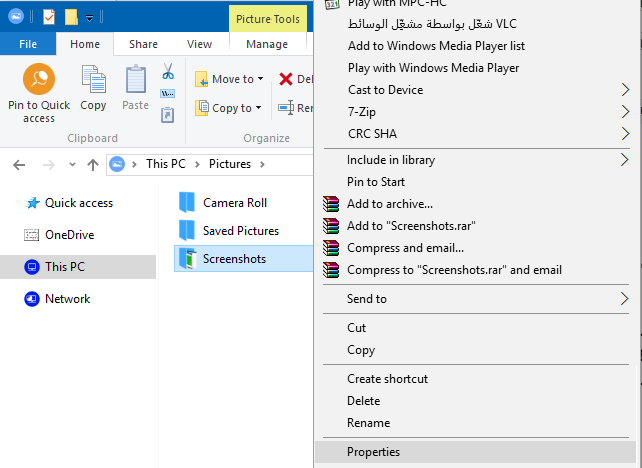642x468 pixels.
Task: Click the Pin to Quick access icon
Action: click(39, 79)
